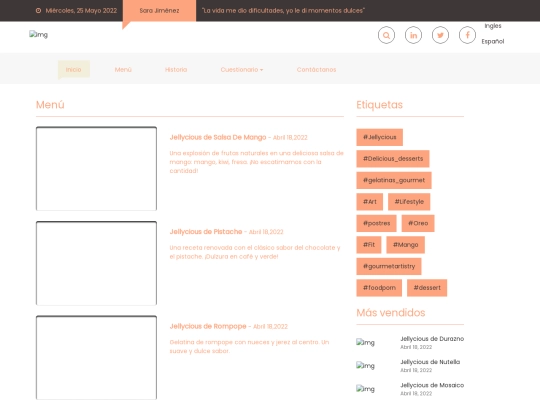Open the Contáctanos navigation item
The image size is (540, 405).
(316, 70)
